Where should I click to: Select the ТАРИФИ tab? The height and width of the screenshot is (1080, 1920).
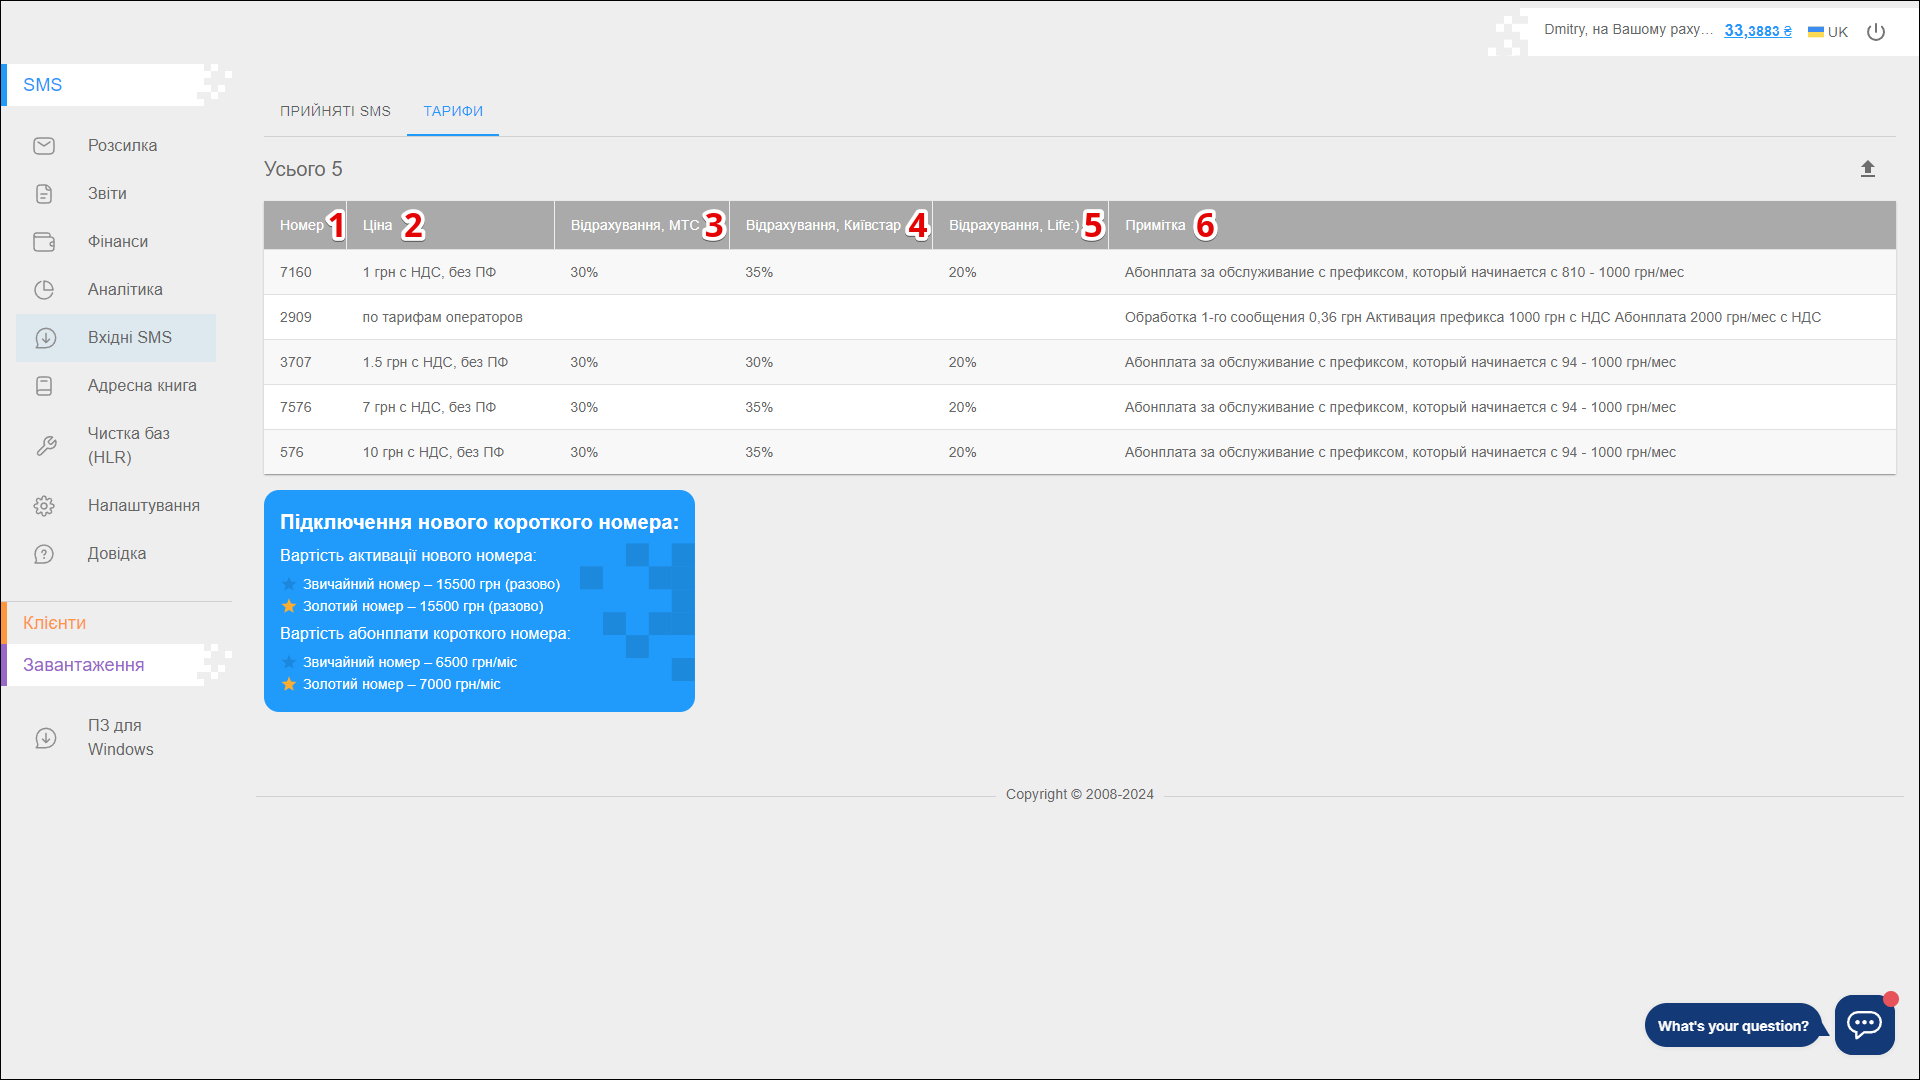453,111
